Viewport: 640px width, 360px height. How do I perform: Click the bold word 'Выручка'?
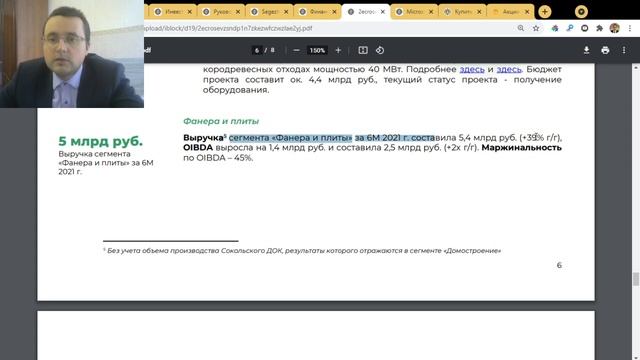pos(203,138)
